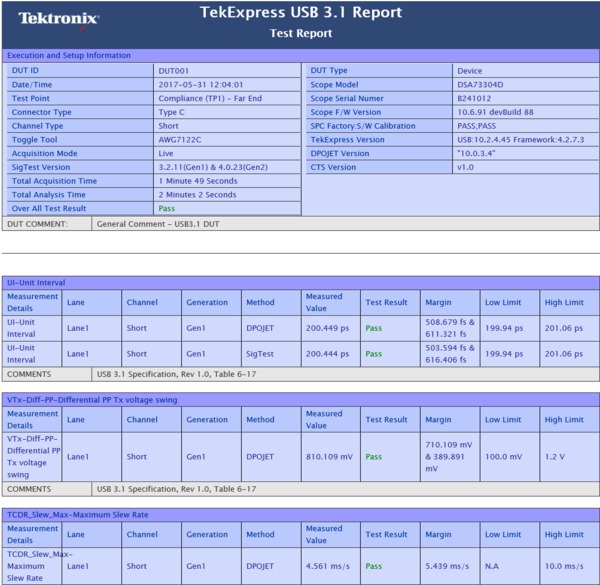Click 'Method' header in TCDR_Slew_Max table
The width and height of the screenshot is (600, 585).
[x=260, y=534]
